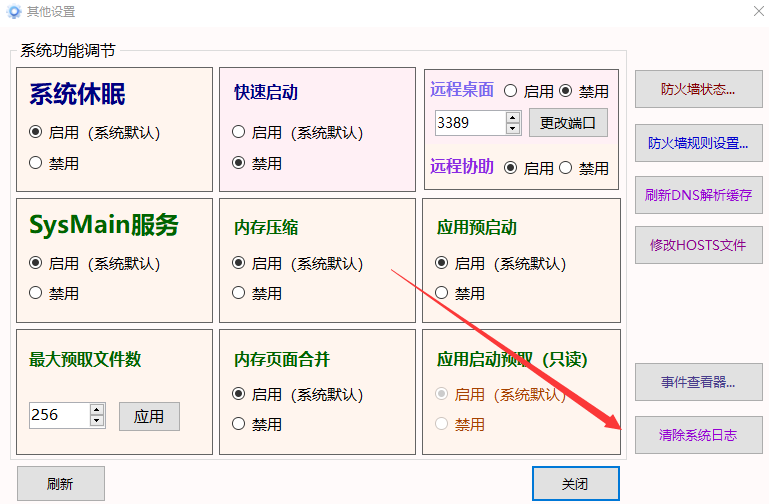The image size is (769, 504).
Task: Open 防火墙状态...
Action: tap(698, 89)
